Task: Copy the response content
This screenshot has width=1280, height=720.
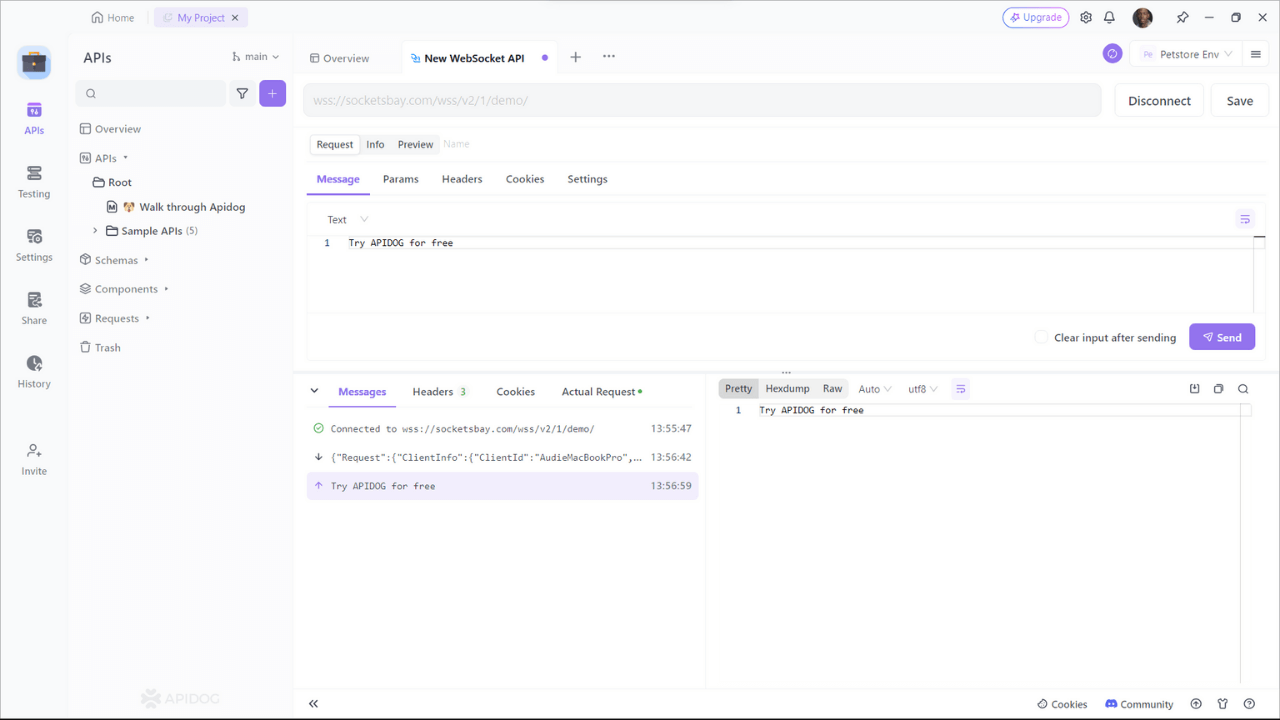Action: [1218, 389]
